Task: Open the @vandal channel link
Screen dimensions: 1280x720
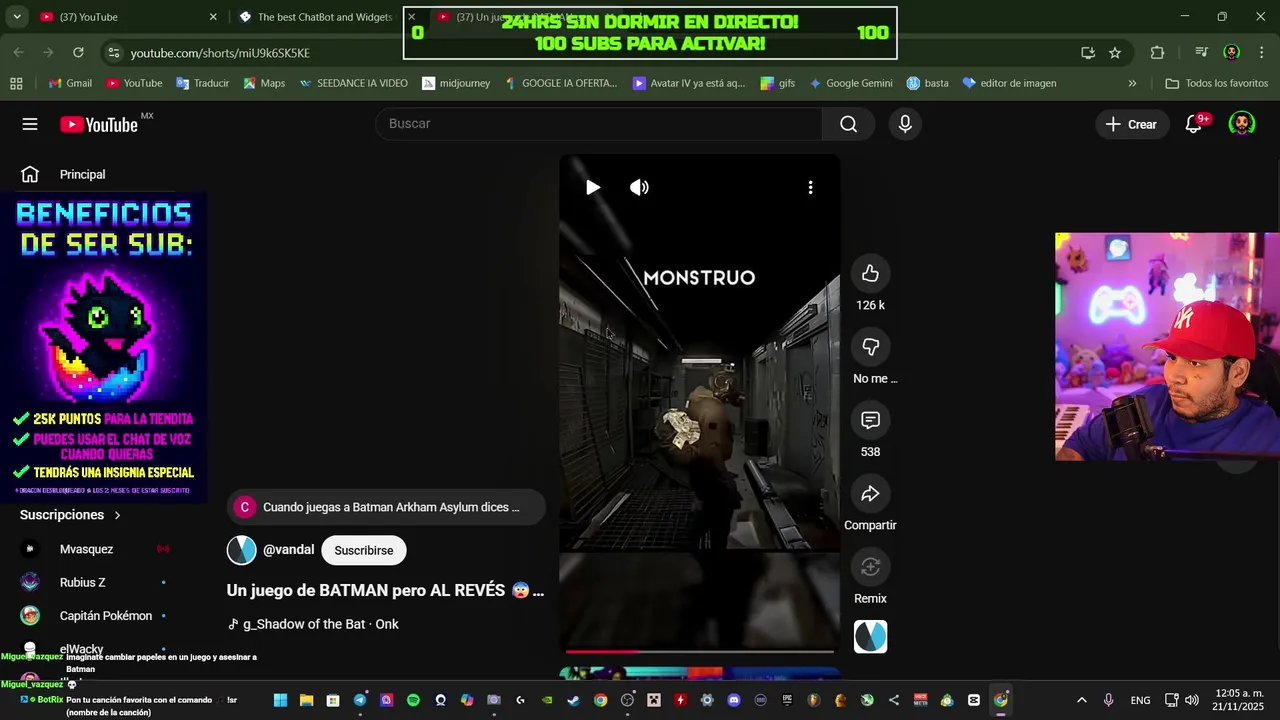Action: pyautogui.click(x=288, y=550)
